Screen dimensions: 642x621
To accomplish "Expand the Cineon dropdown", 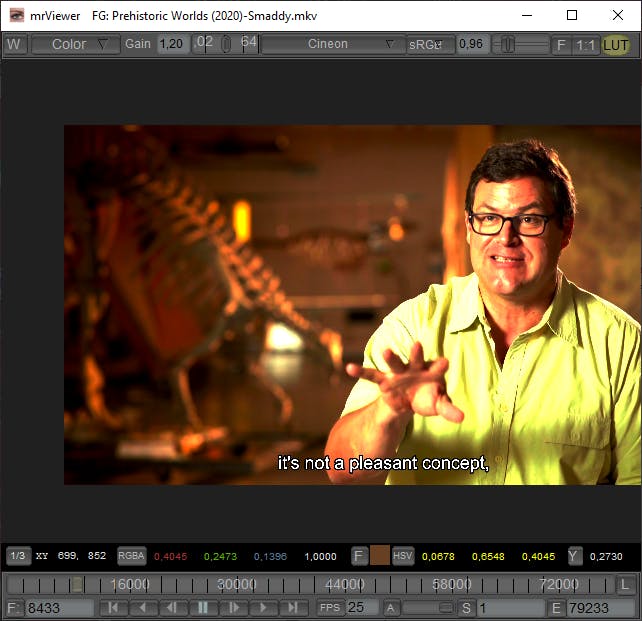I will (332, 45).
